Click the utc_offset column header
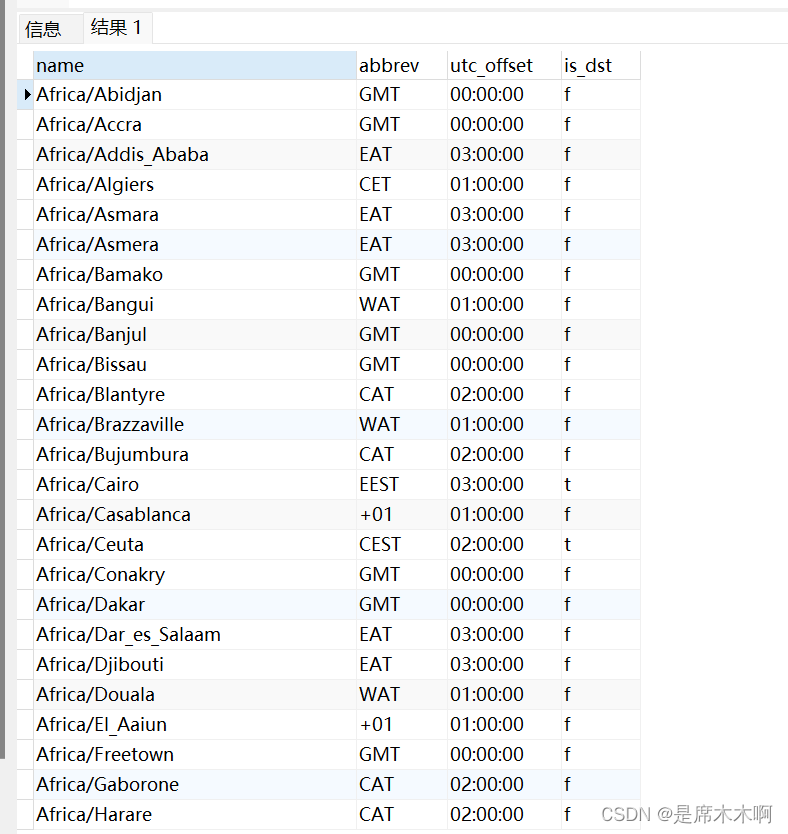 pos(504,65)
